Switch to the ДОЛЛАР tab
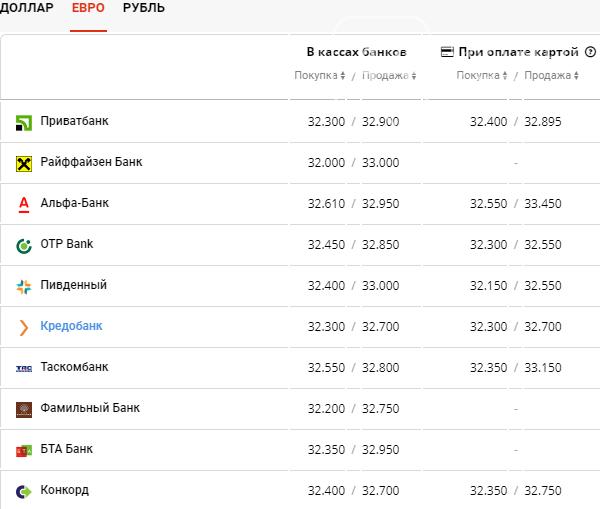The height and width of the screenshot is (509, 600). tap(26, 8)
